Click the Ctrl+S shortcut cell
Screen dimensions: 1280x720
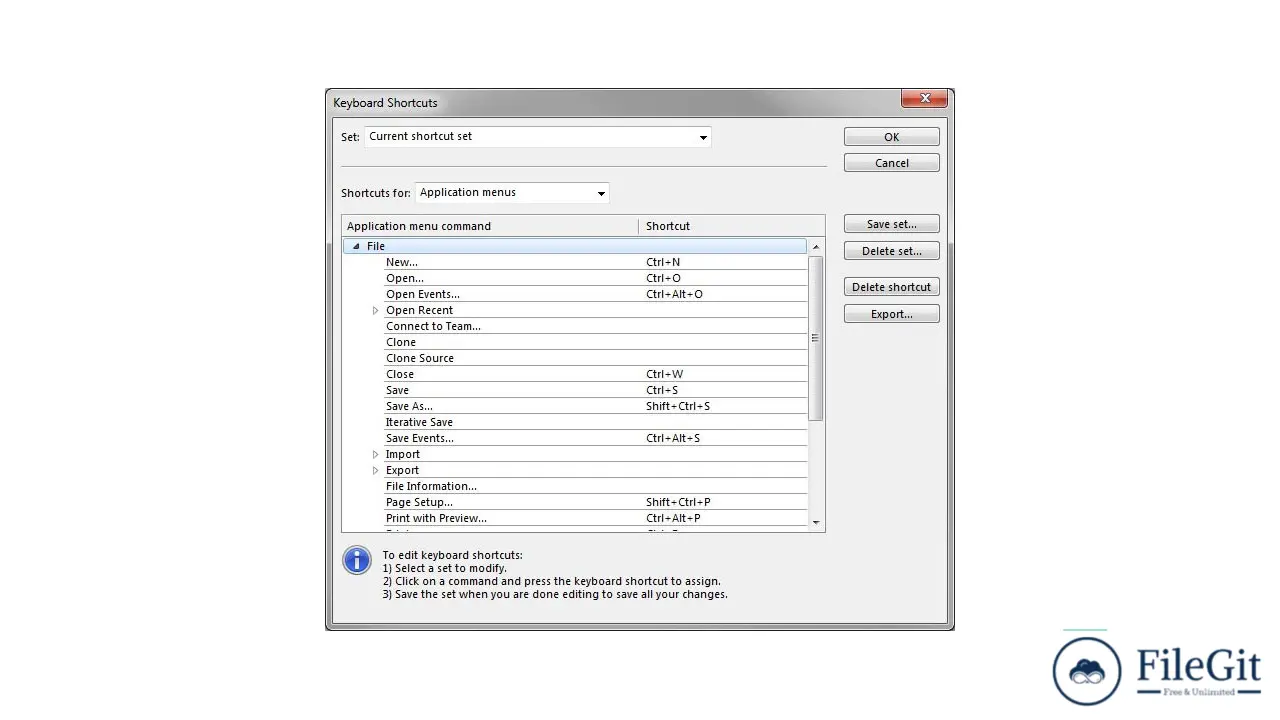(662, 390)
